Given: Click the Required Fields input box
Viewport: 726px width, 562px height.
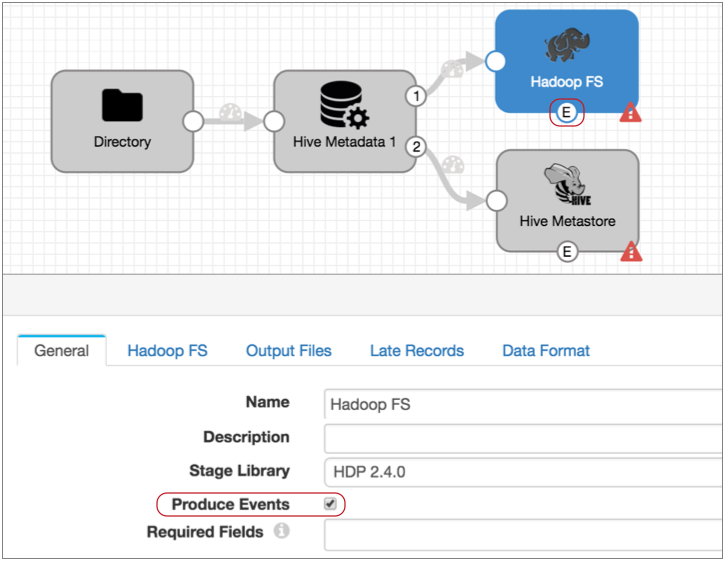Looking at the screenshot, I should coord(522,533).
